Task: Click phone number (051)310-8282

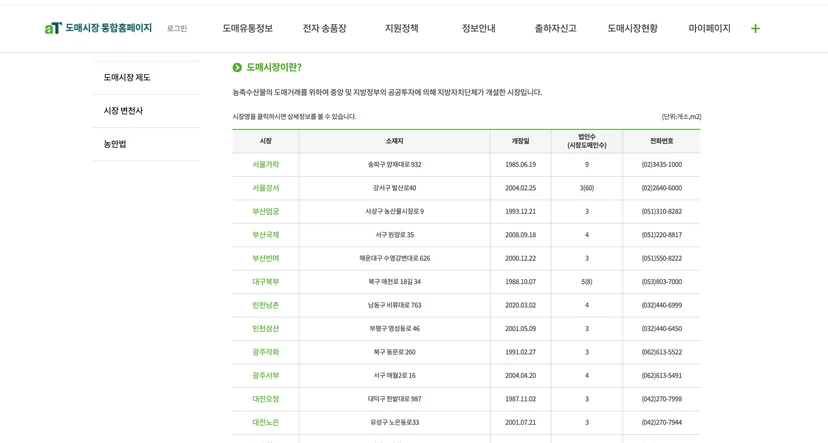Action: coord(662,211)
